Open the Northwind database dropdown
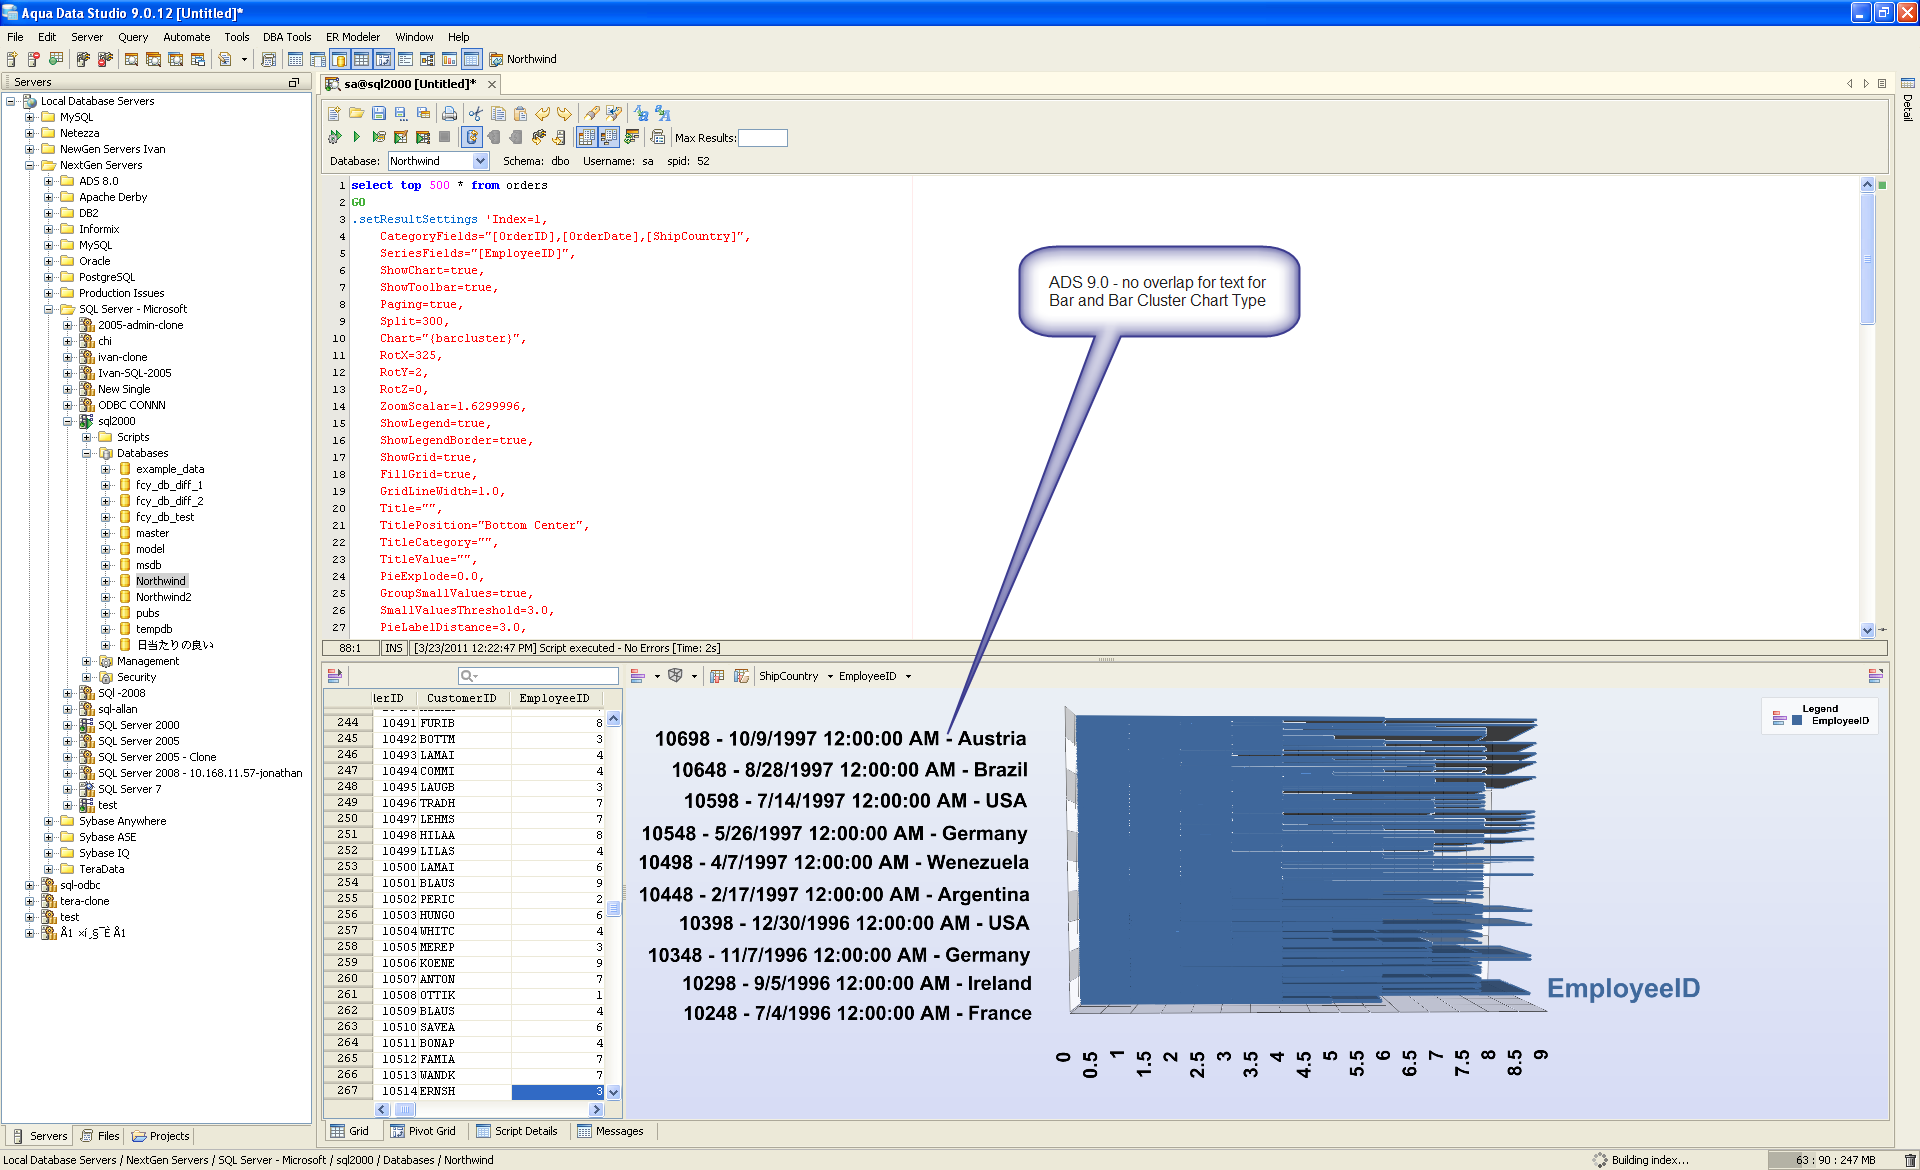 [x=480, y=161]
